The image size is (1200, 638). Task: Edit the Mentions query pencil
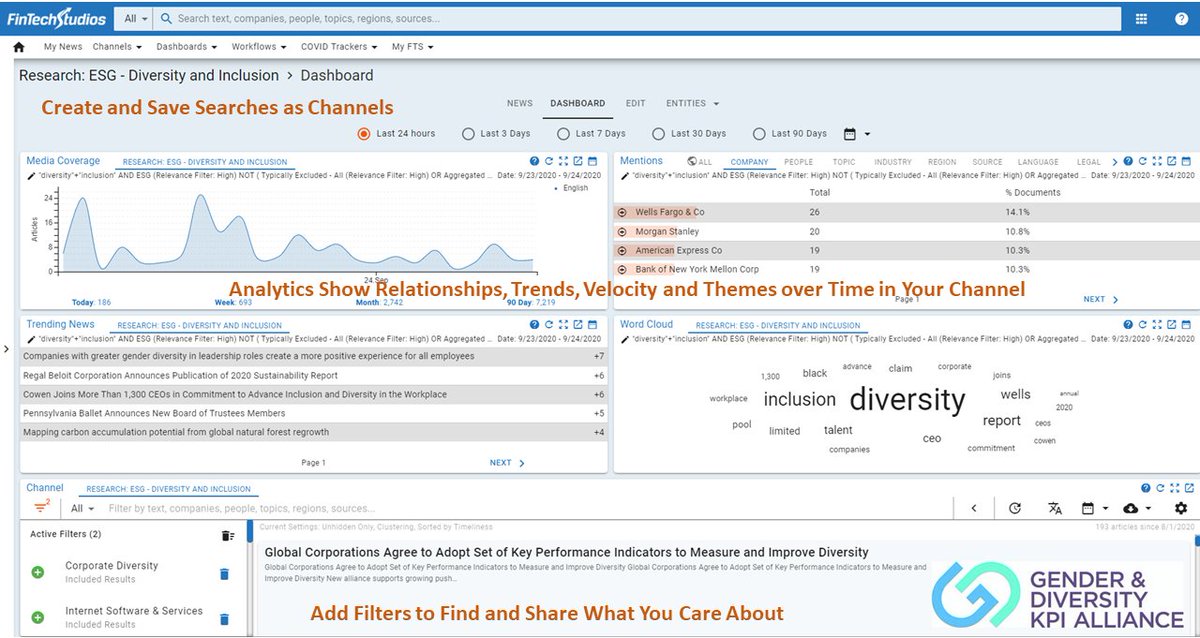click(624, 175)
